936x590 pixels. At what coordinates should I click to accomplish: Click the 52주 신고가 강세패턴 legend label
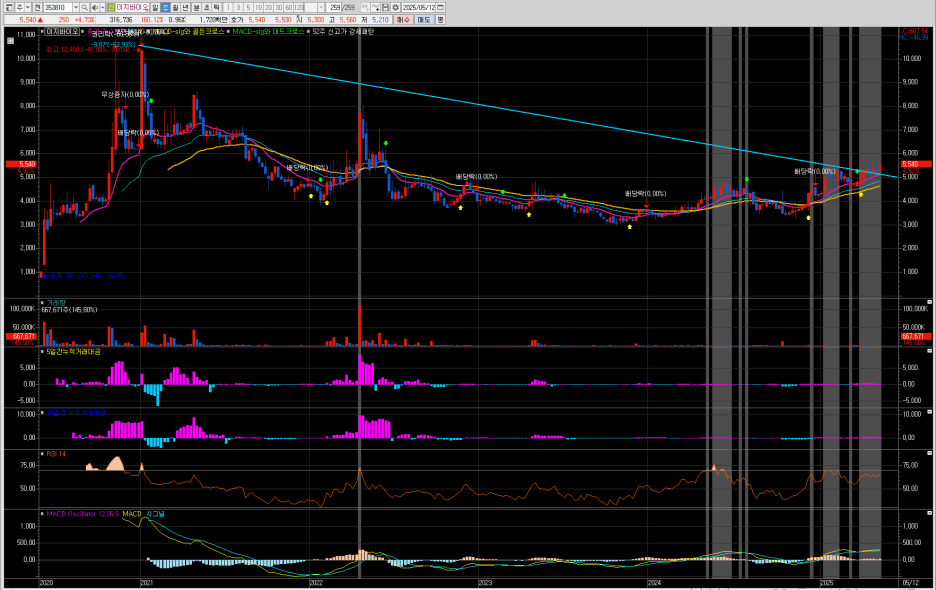pyautogui.click(x=343, y=32)
